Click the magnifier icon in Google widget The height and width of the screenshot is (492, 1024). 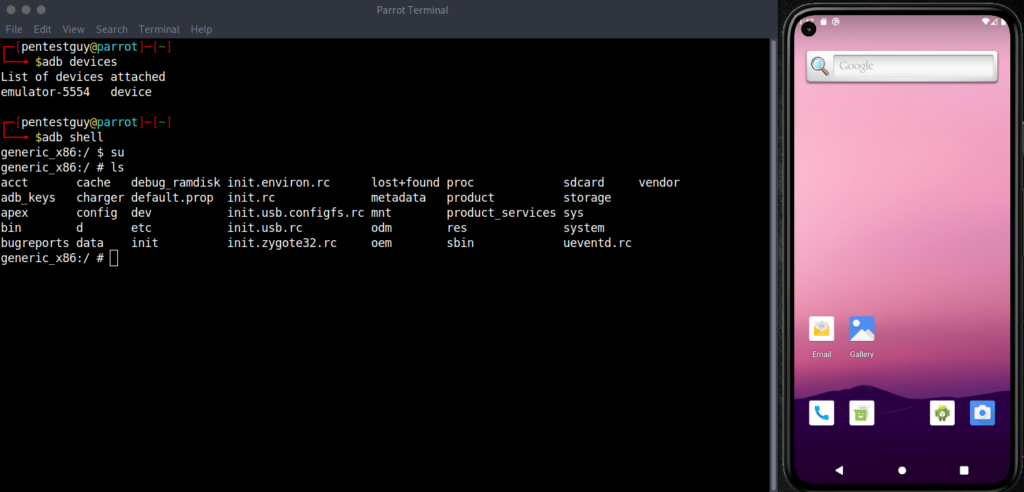[x=820, y=66]
